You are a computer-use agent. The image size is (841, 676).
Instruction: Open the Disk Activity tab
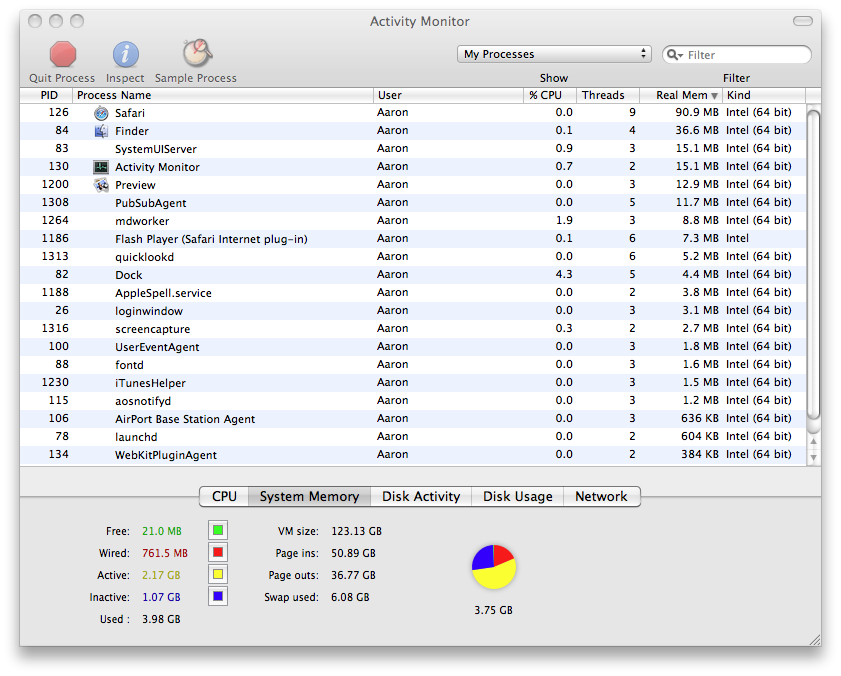(x=421, y=496)
